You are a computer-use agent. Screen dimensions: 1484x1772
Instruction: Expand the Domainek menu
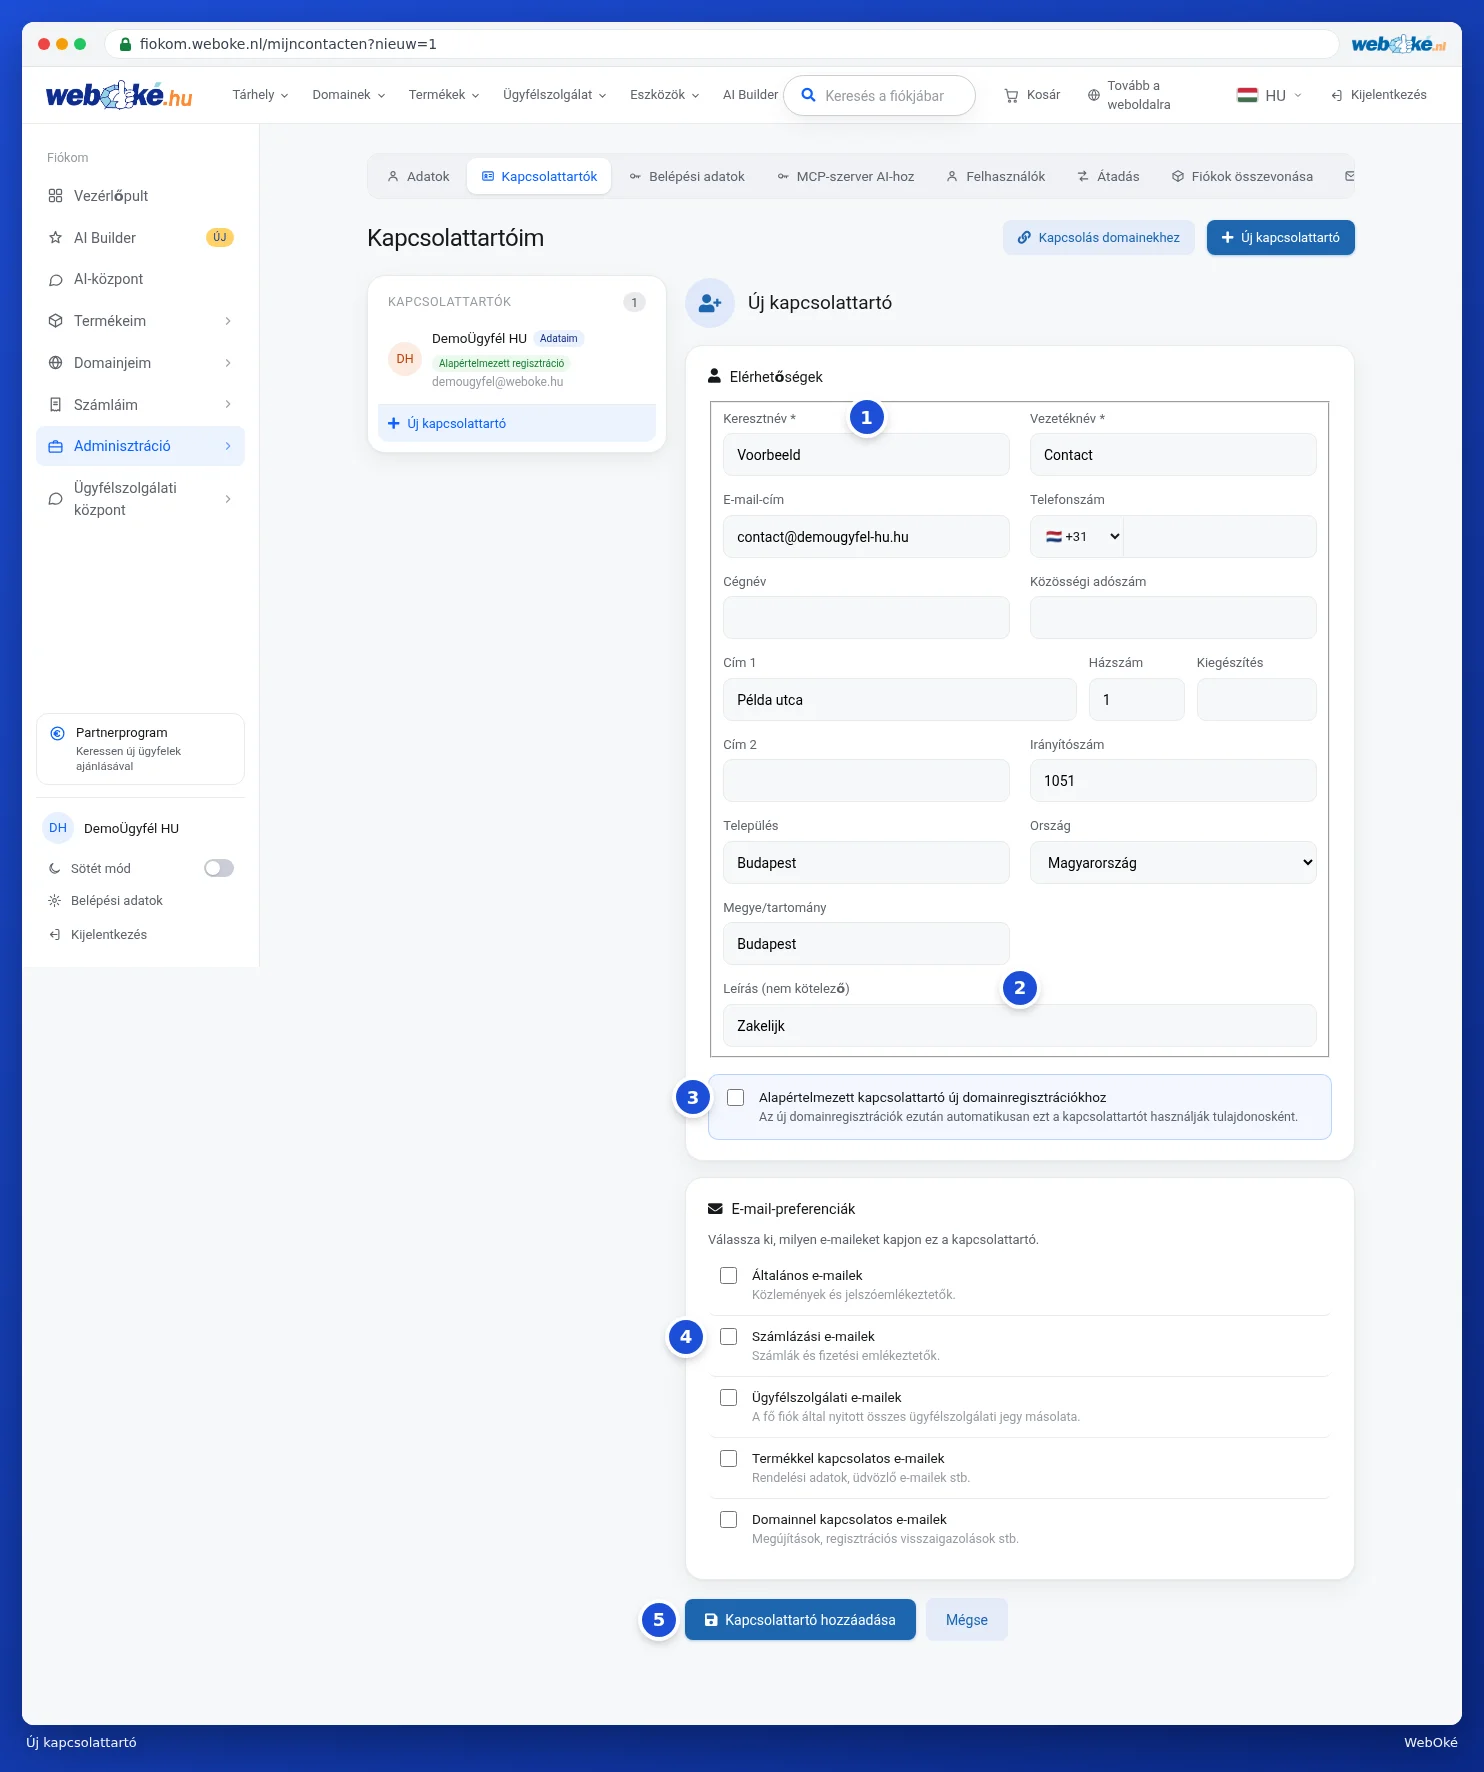pos(349,95)
